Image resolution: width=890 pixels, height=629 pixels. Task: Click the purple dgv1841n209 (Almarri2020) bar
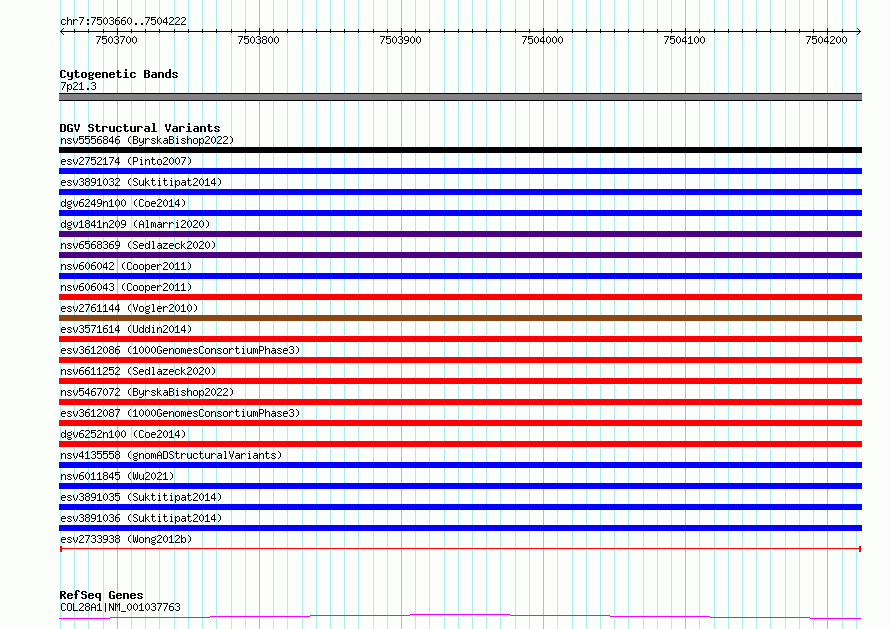(x=460, y=234)
